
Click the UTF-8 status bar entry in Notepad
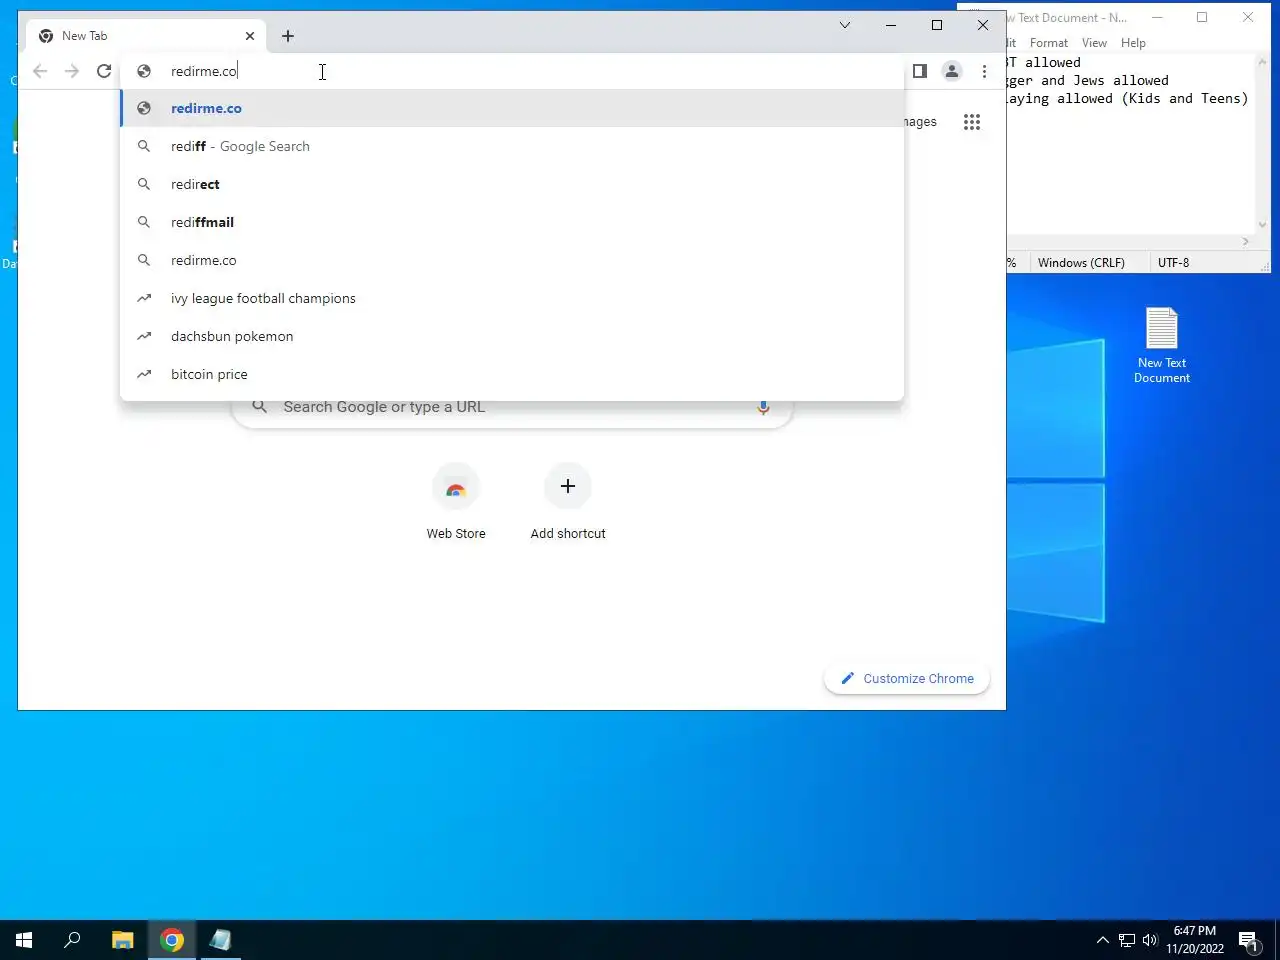tap(1174, 263)
